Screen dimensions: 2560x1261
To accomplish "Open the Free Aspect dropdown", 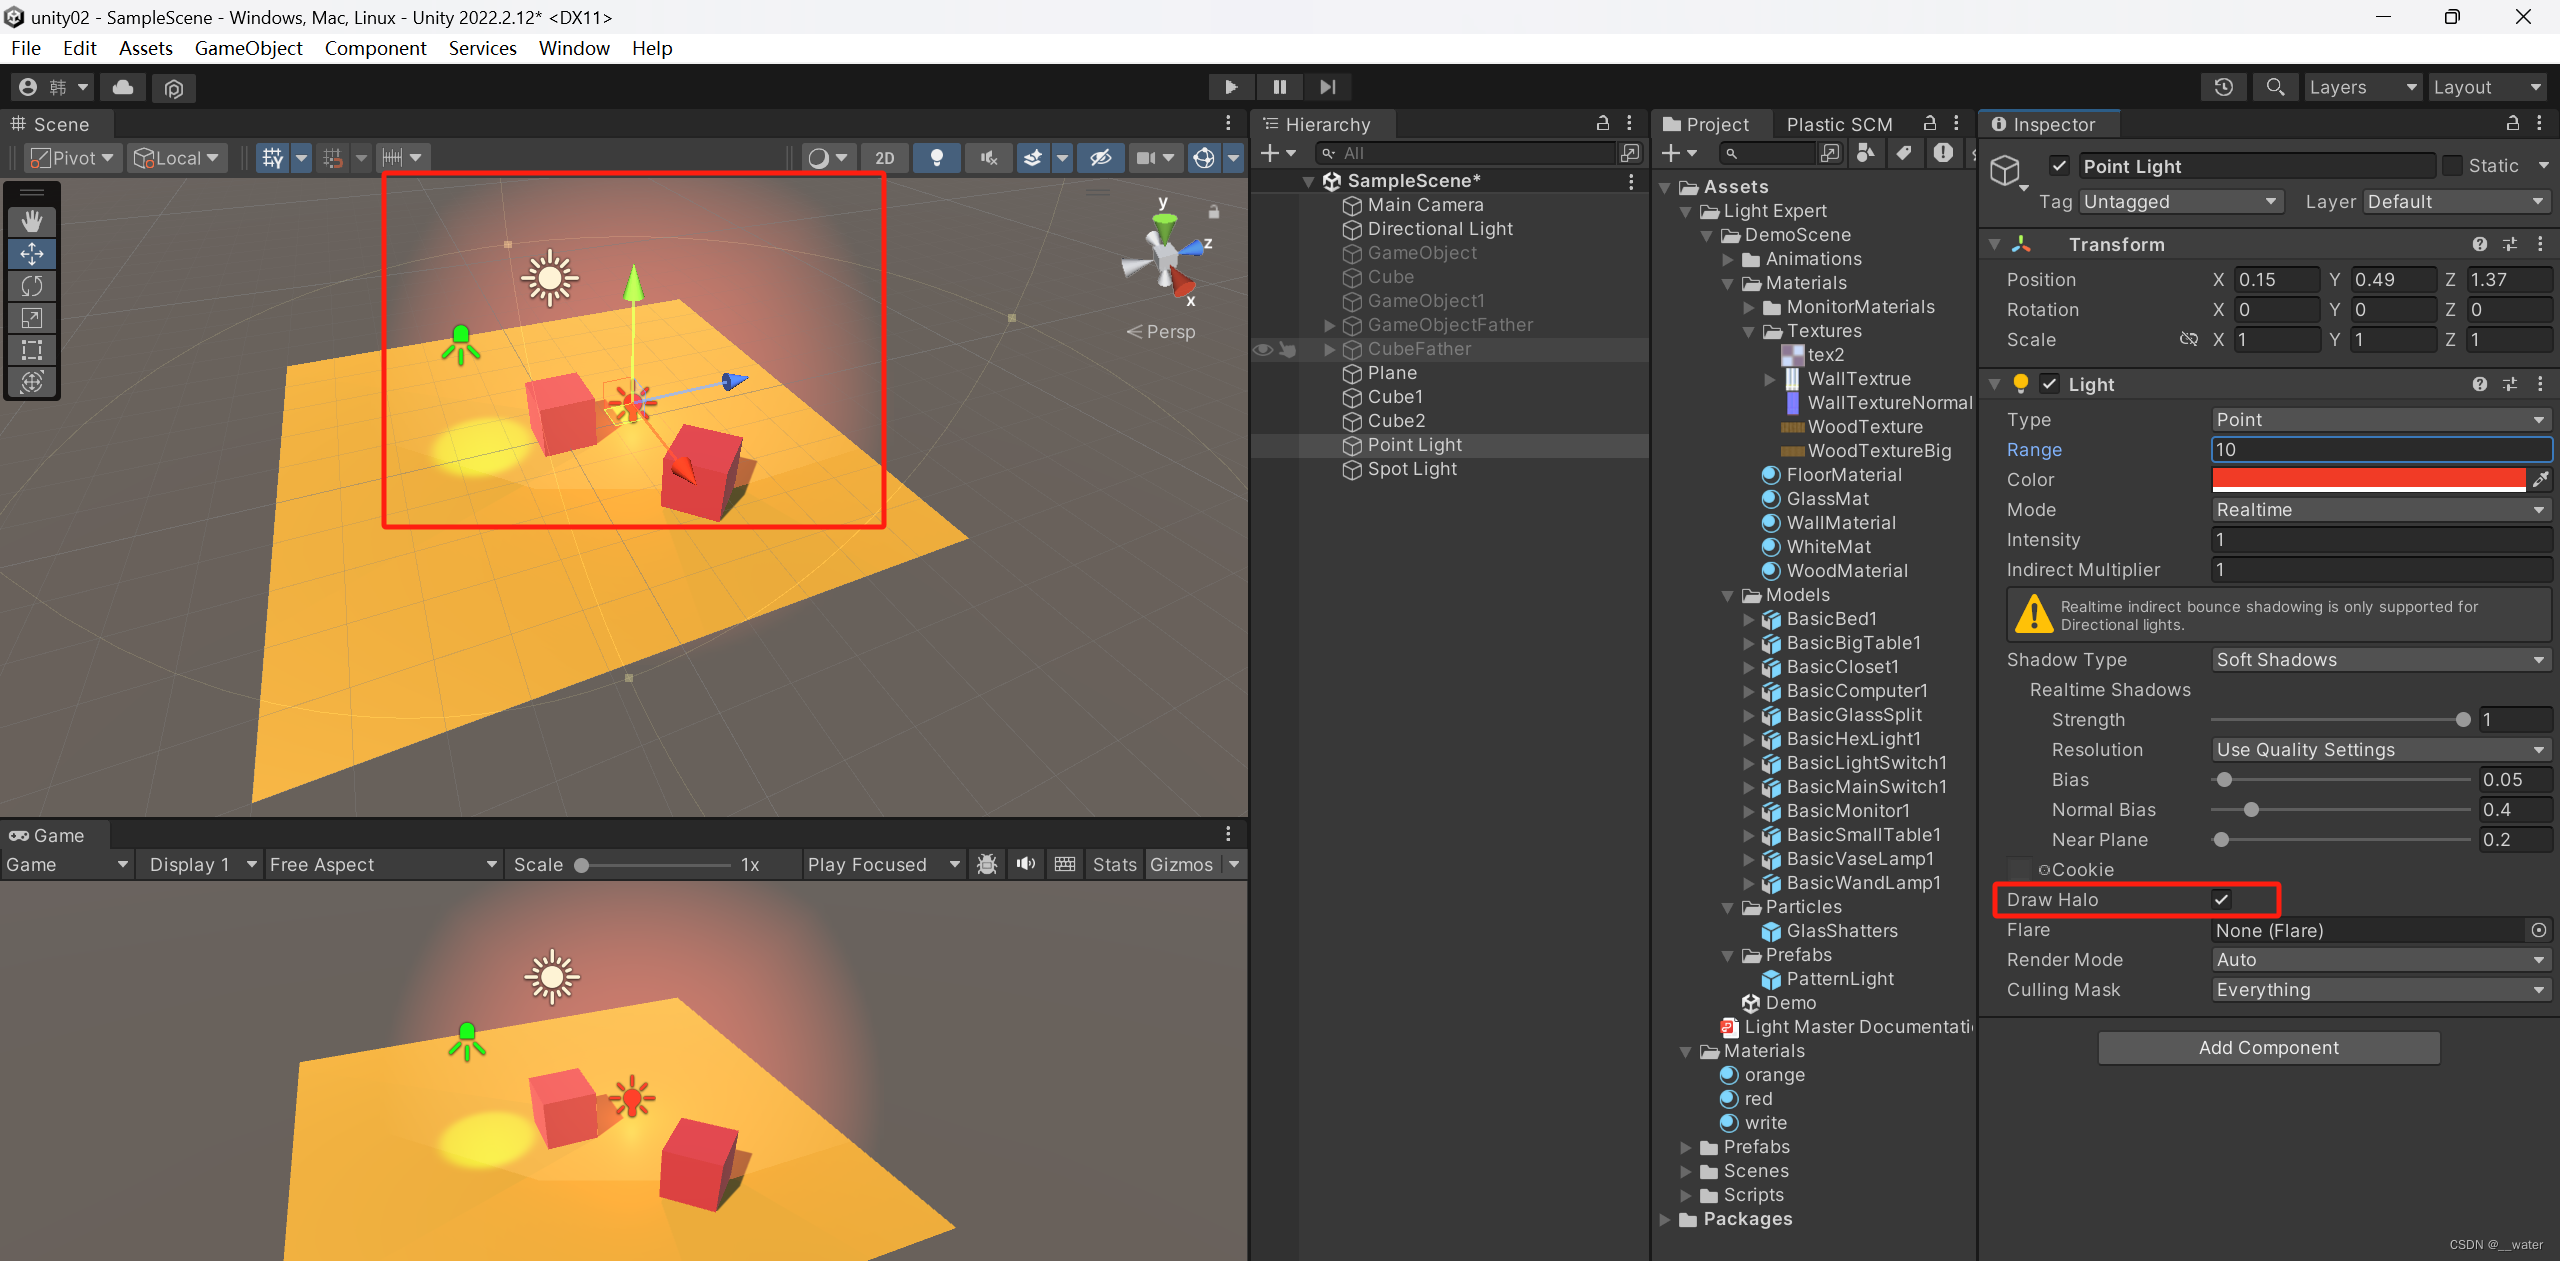I will tap(383, 864).
